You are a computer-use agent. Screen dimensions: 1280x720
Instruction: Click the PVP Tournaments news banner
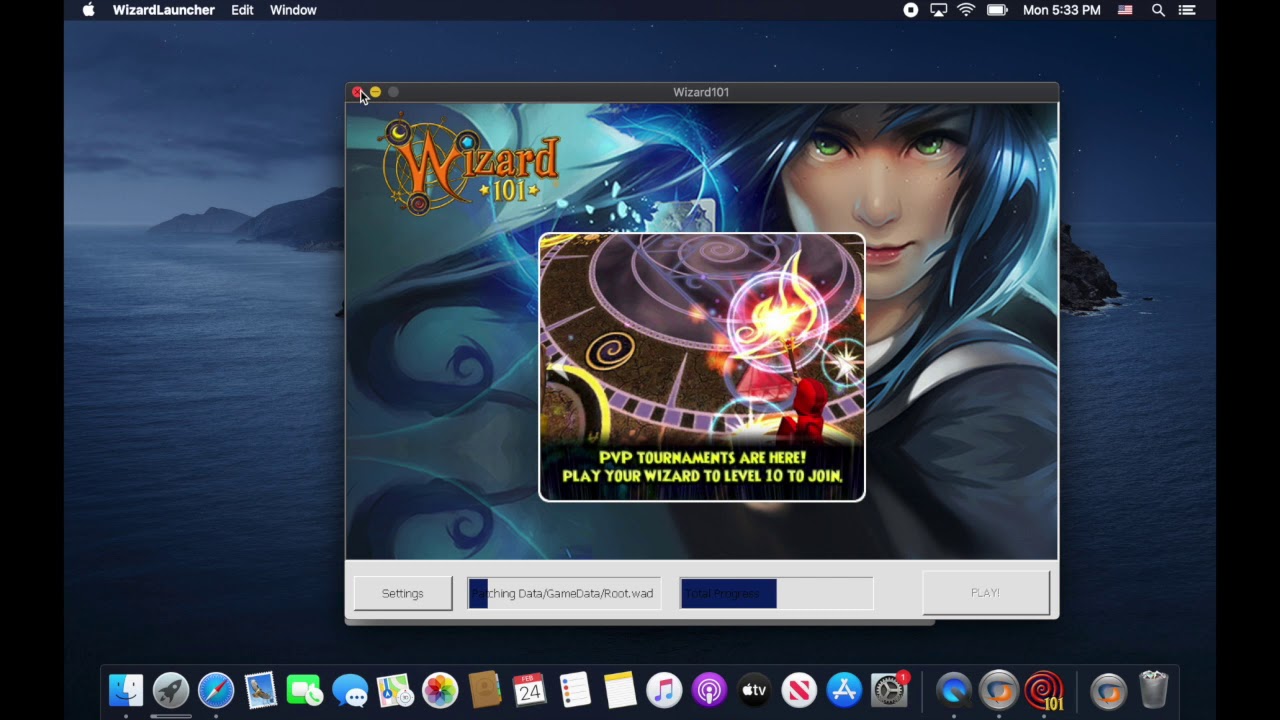click(702, 367)
